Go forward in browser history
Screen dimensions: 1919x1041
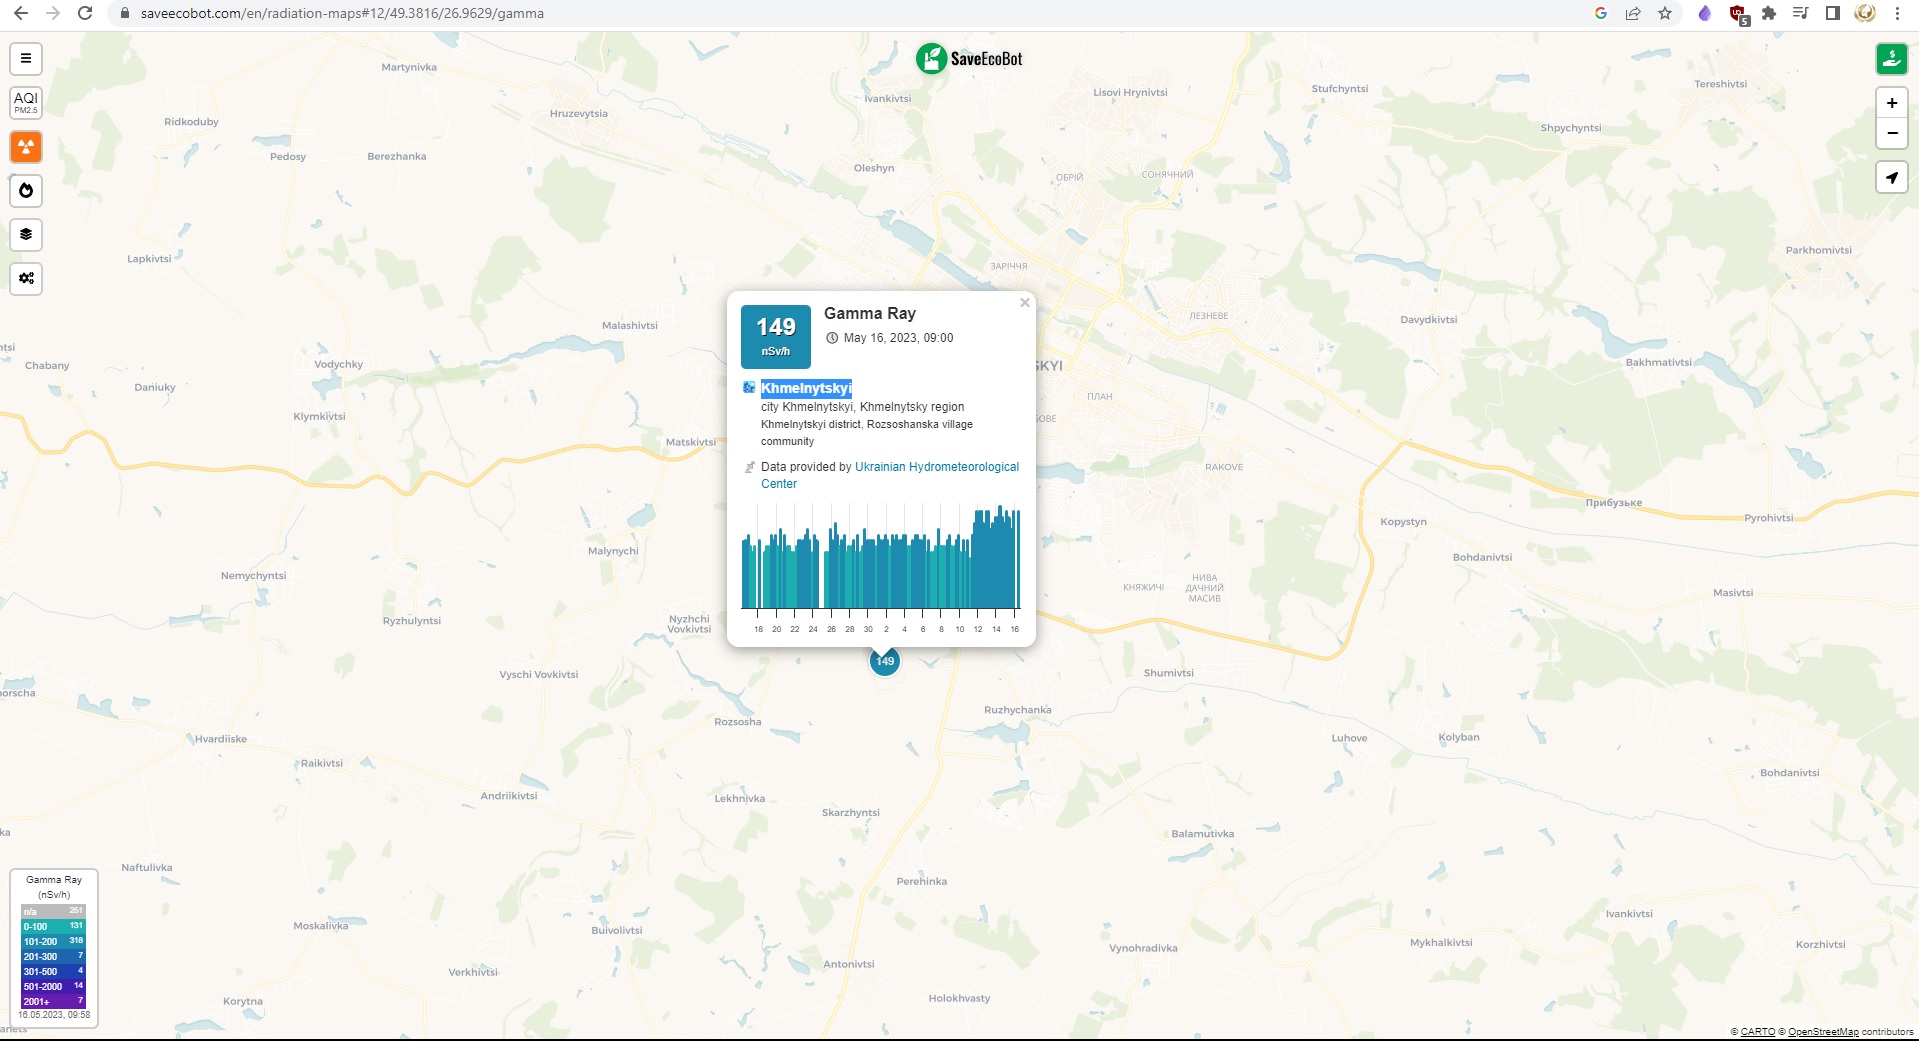pos(53,13)
